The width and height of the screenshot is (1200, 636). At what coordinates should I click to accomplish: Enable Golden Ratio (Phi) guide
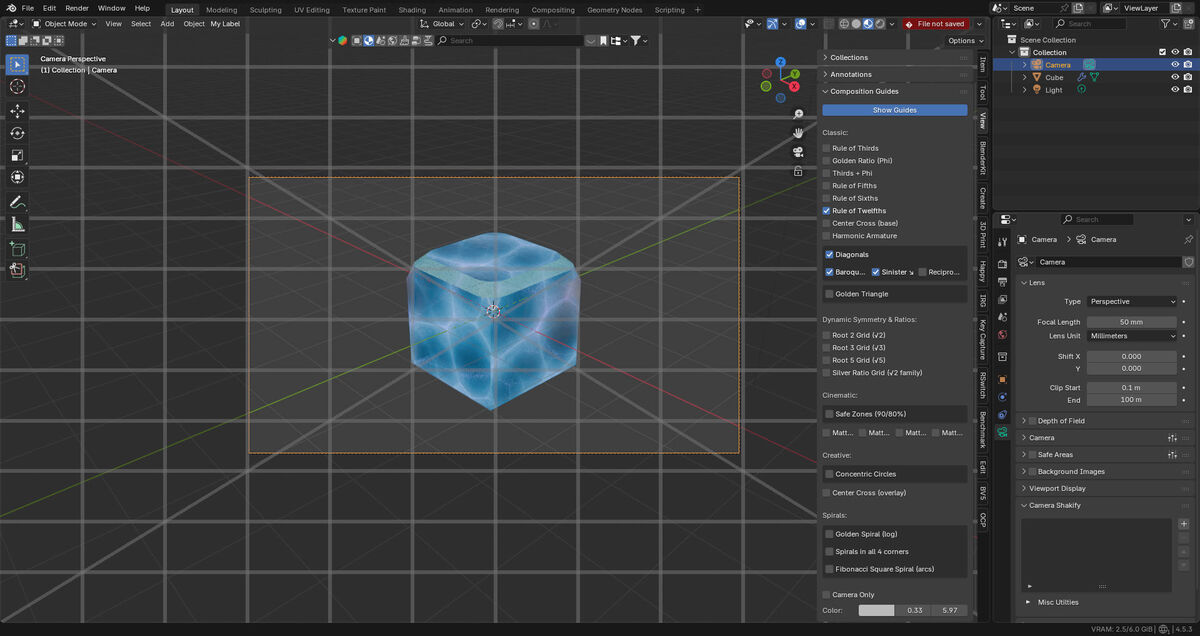(x=827, y=161)
